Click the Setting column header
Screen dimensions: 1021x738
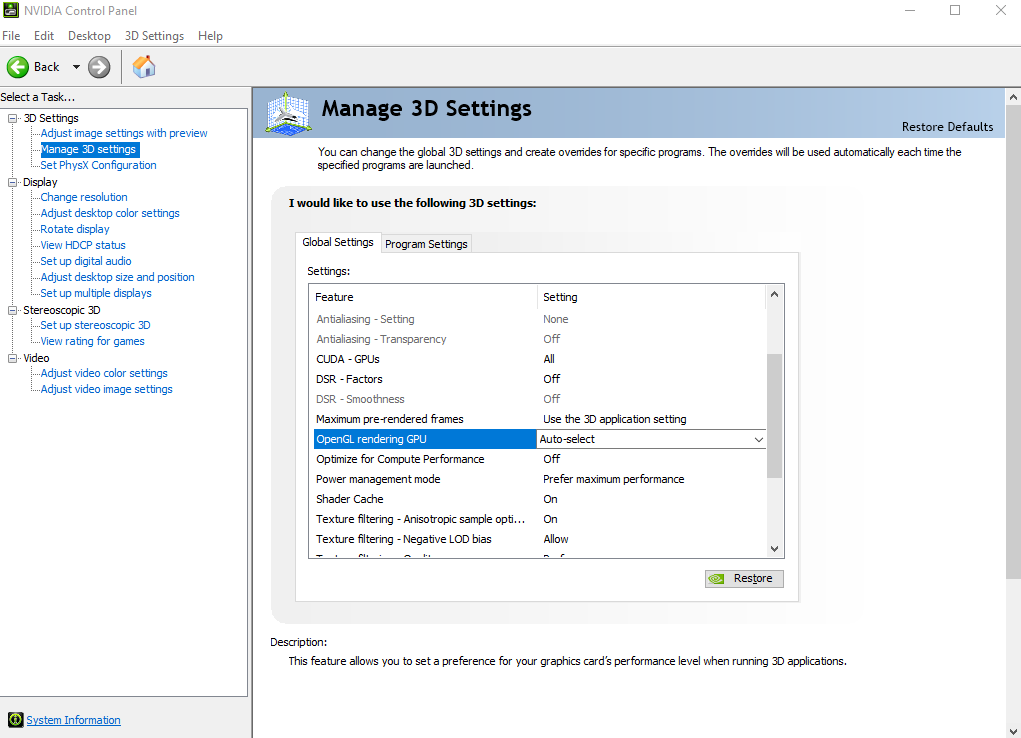point(651,297)
